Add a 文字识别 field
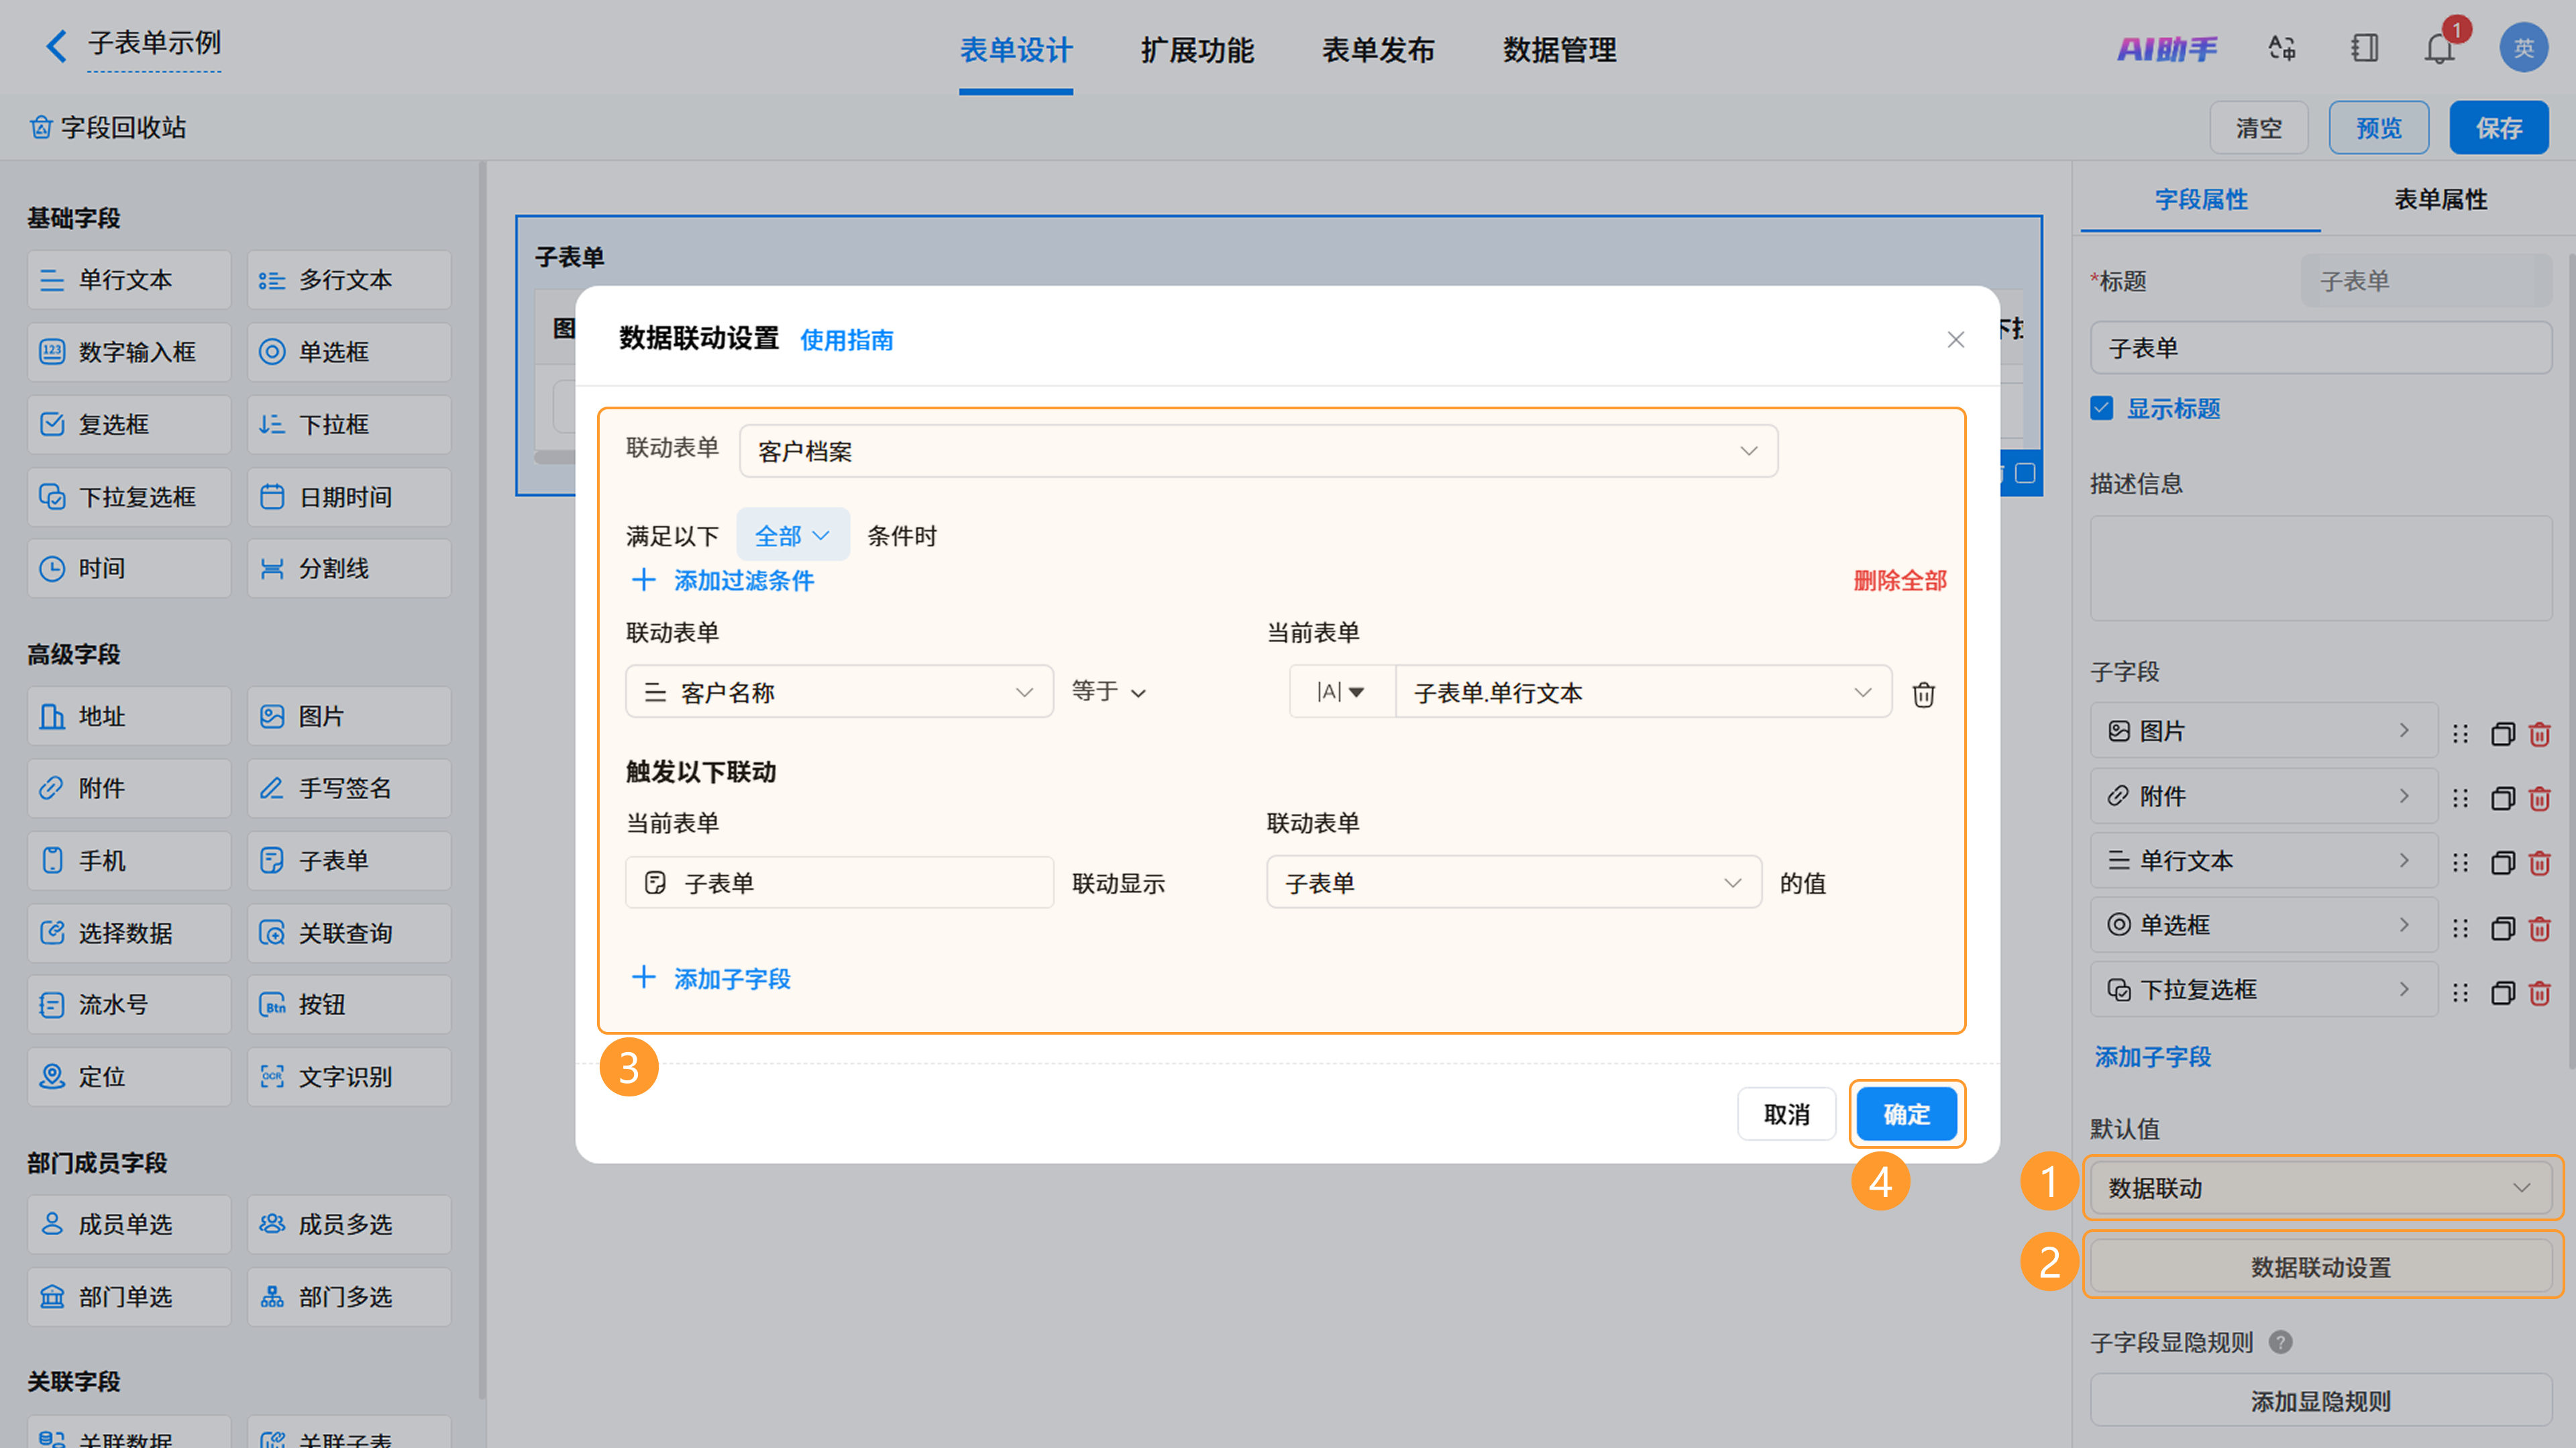 tap(349, 1077)
